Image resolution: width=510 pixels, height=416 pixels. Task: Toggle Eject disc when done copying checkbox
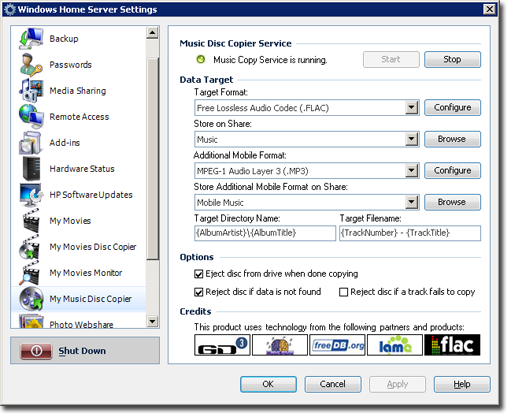[199, 274]
